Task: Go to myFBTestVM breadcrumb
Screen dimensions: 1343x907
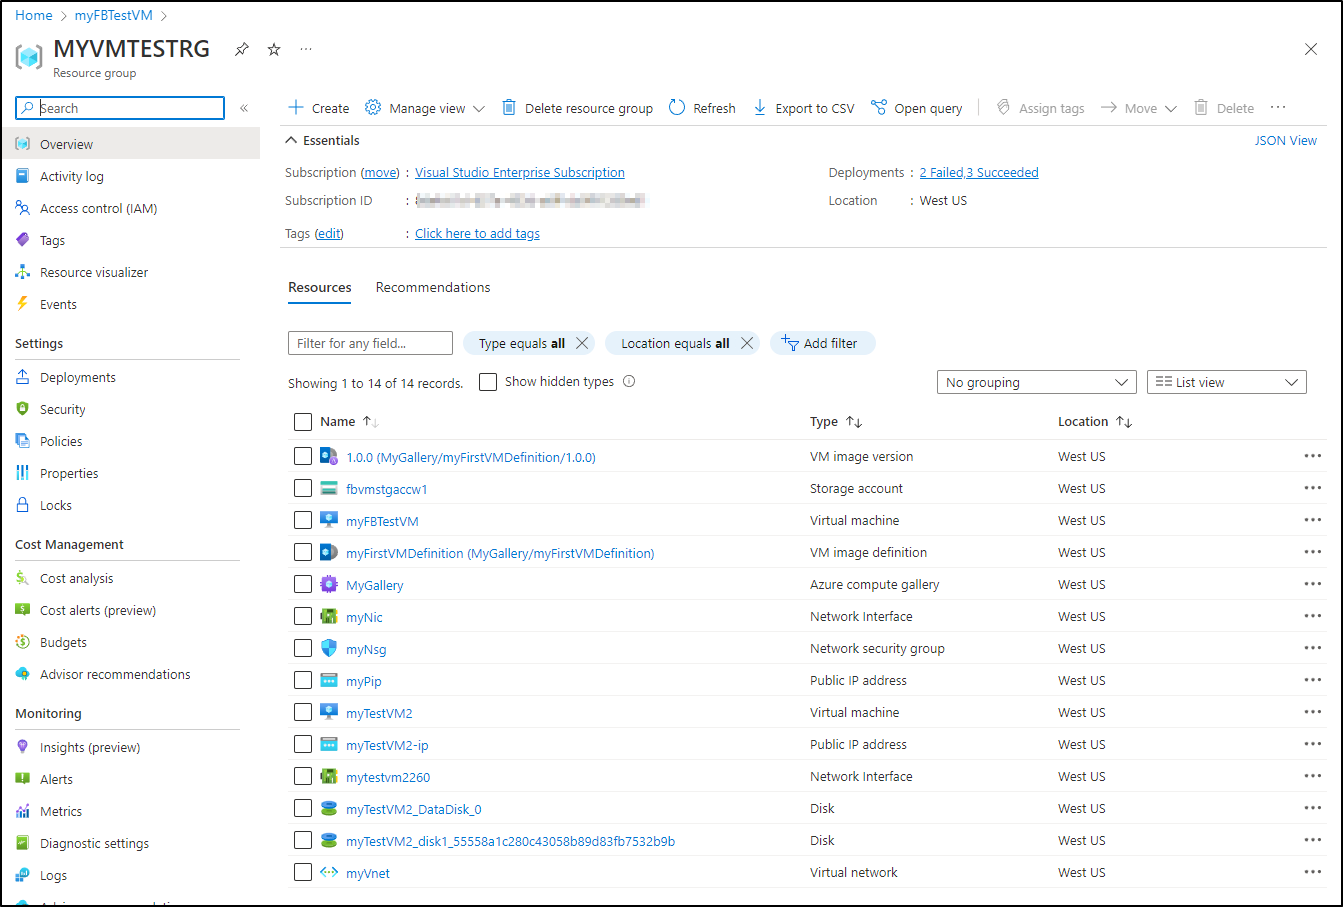Action: [x=113, y=15]
